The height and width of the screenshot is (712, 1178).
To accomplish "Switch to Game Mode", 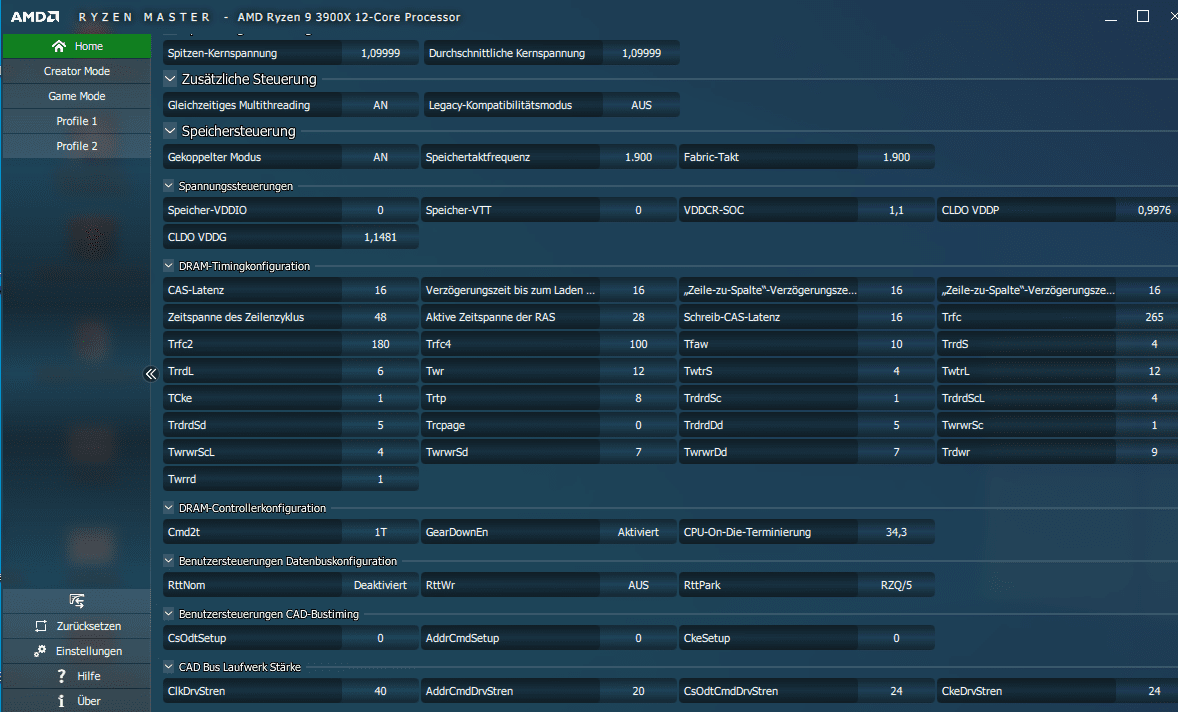I will (77, 96).
